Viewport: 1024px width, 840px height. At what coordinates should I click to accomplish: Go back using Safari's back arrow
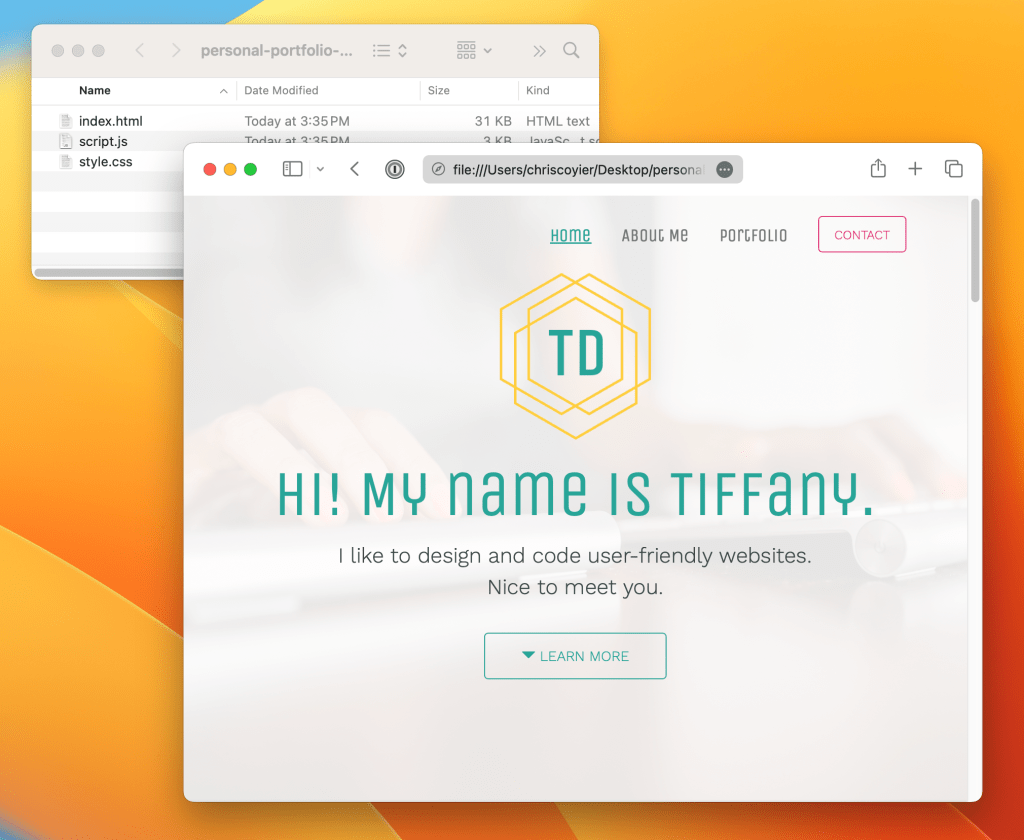(x=355, y=169)
